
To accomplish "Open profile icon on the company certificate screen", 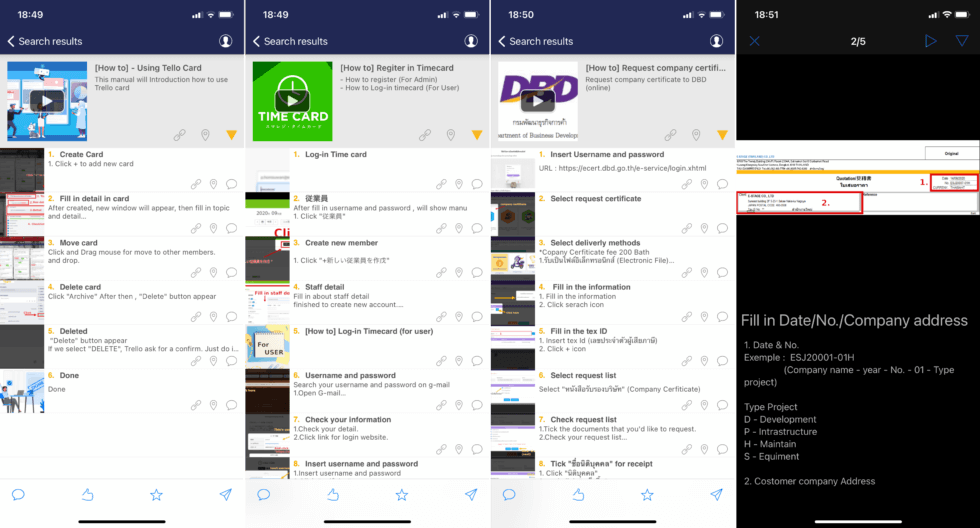I will tap(717, 41).
